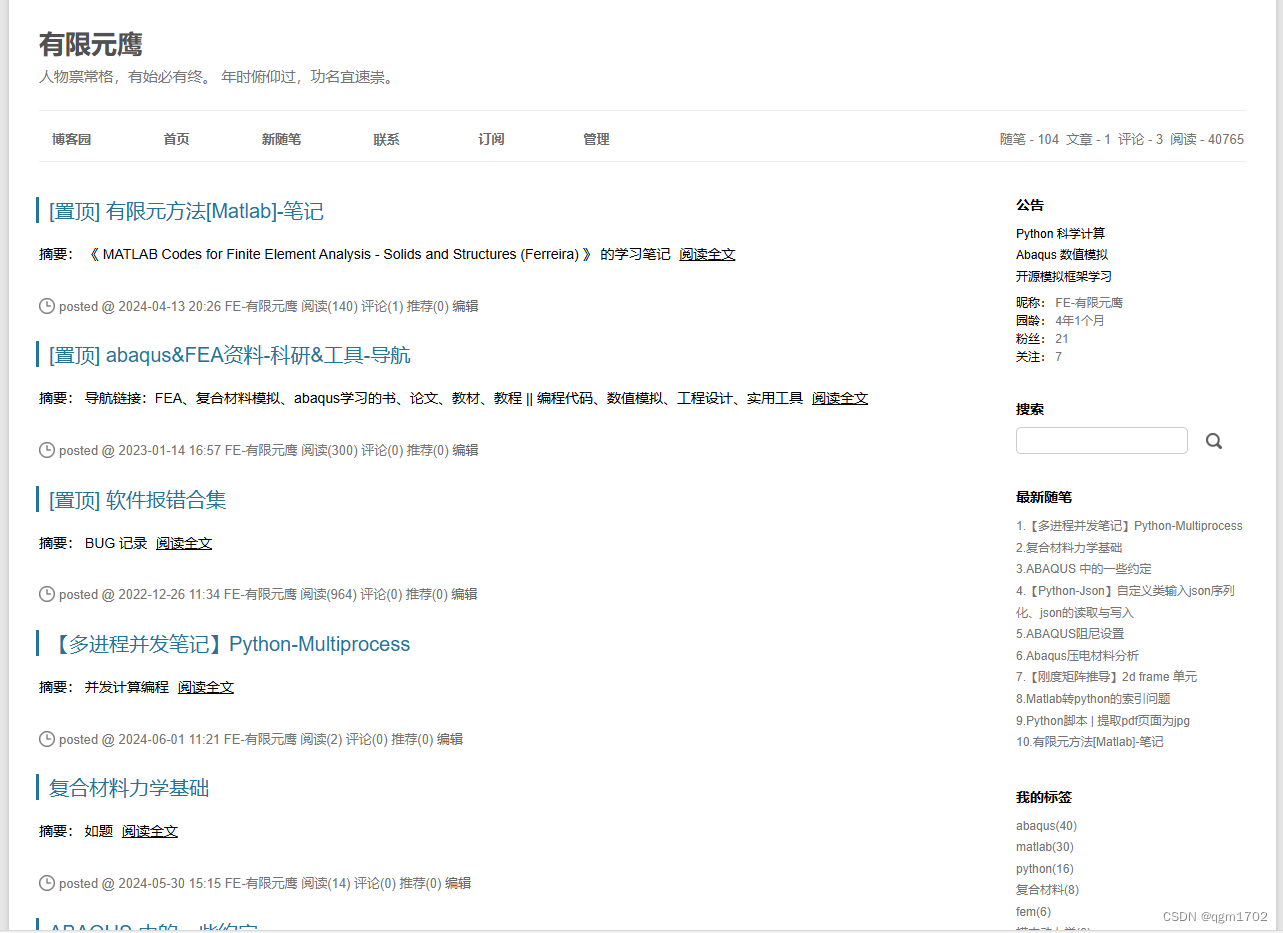The height and width of the screenshot is (933, 1283).
Task: Click 阅读全文 next to 并发计算编程
Action: 206,687
